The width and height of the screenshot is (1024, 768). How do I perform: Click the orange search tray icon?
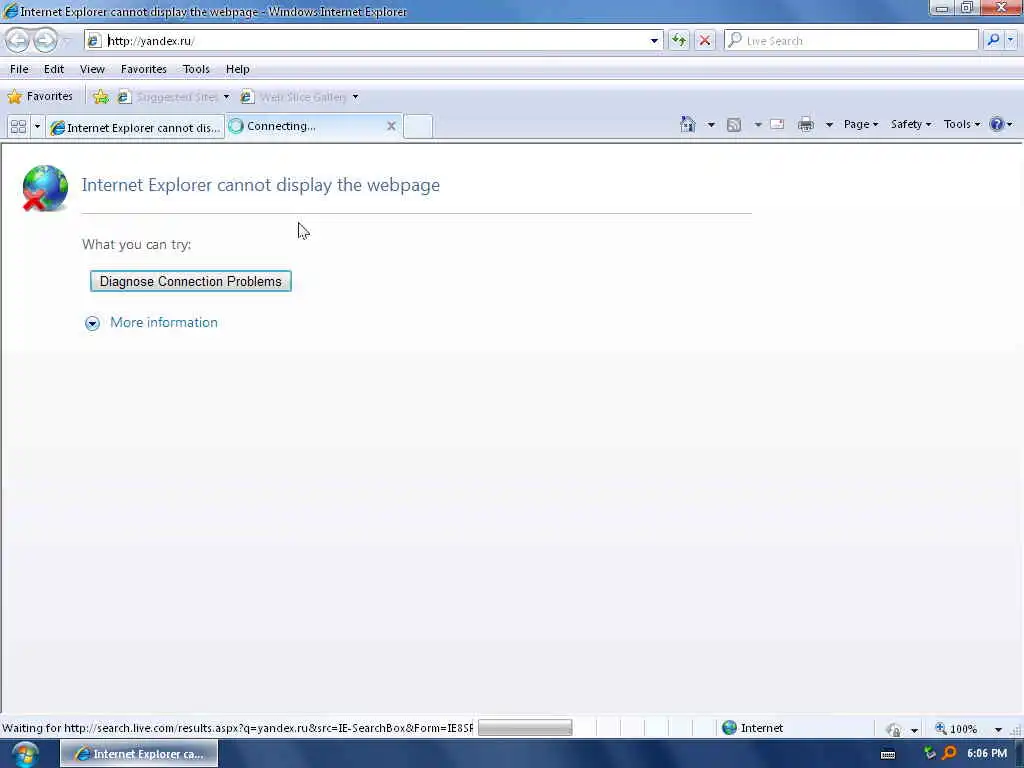(x=950, y=754)
